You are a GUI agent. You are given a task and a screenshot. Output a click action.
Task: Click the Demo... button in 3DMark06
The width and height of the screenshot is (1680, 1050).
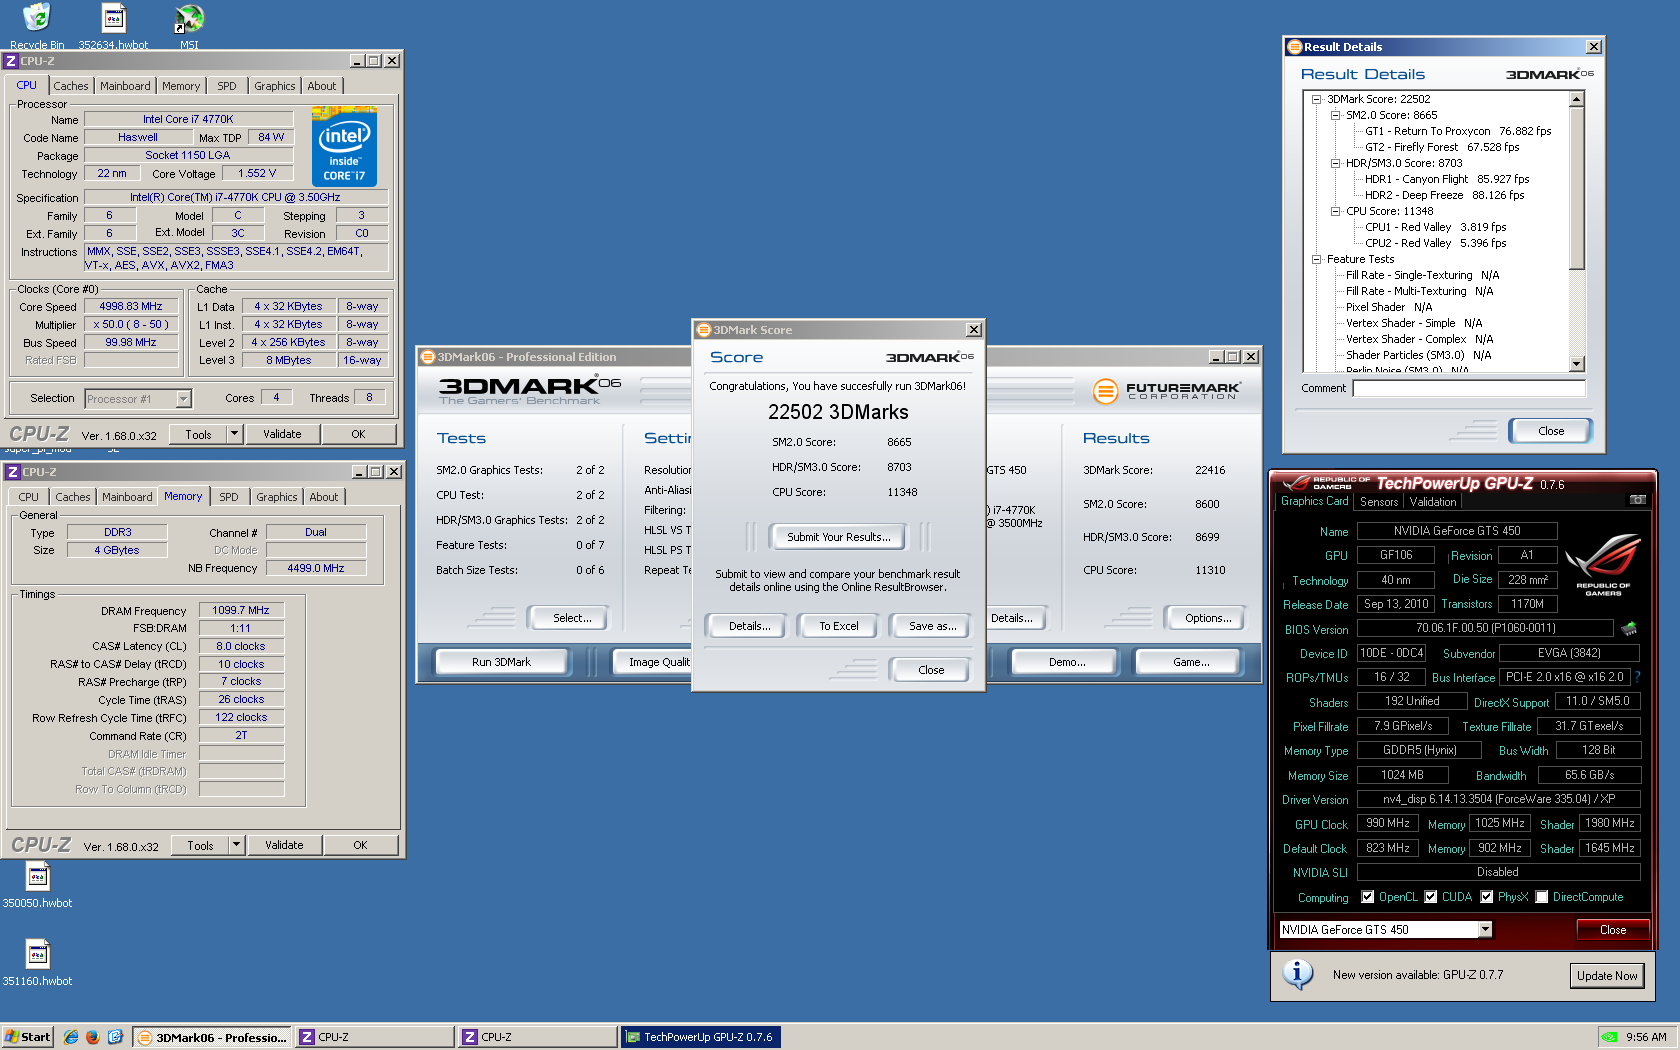point(1067,662)
